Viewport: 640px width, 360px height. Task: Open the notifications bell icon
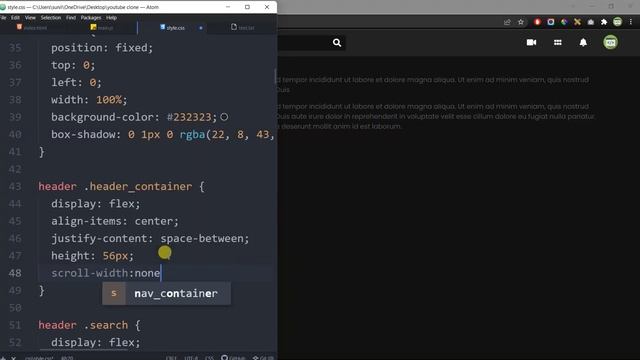[x=583, y=42]
